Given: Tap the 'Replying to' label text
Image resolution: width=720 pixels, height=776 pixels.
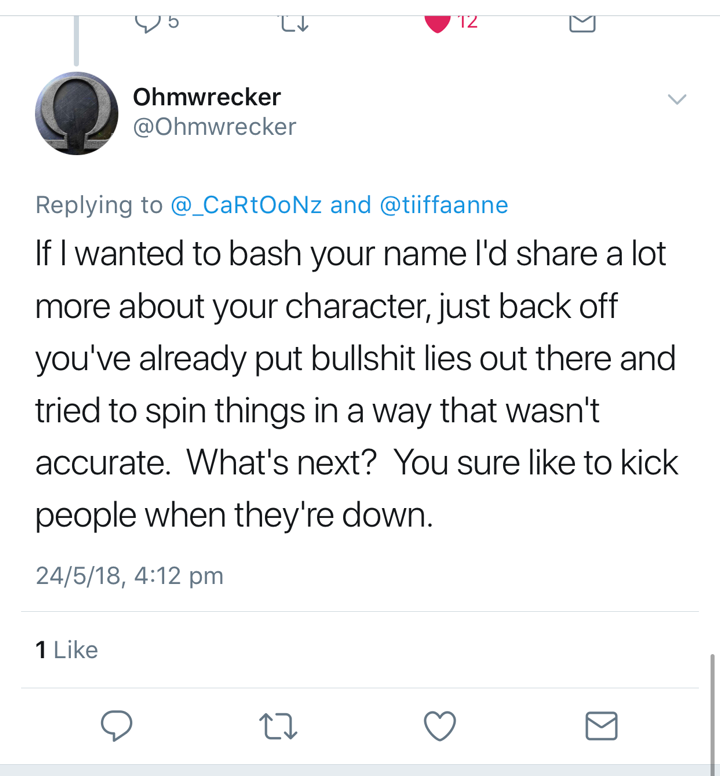Looking at the screenshot, I should click(99, 205).
